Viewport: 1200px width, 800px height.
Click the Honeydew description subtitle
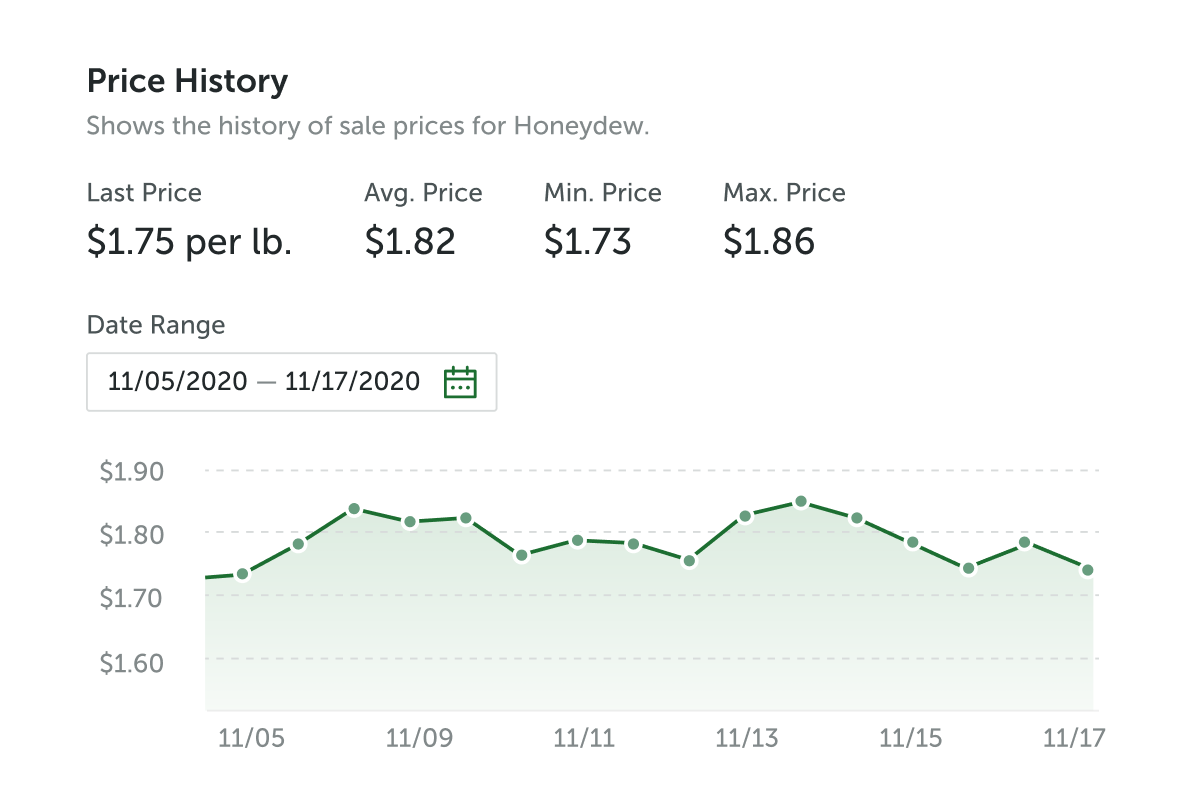point(368,127)
